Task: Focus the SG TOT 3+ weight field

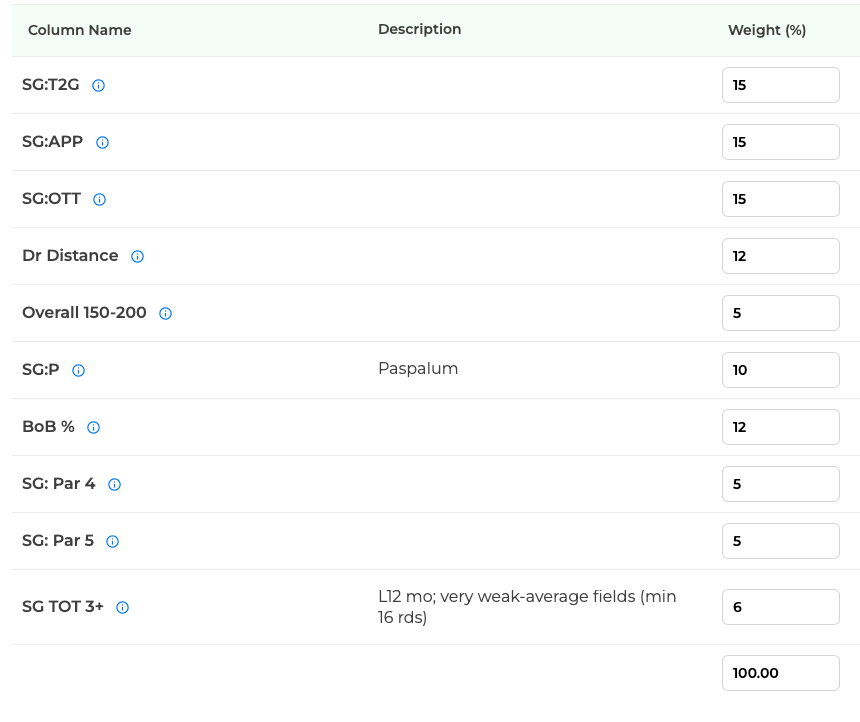Action: pyautogui.click(x=780, y=607)
